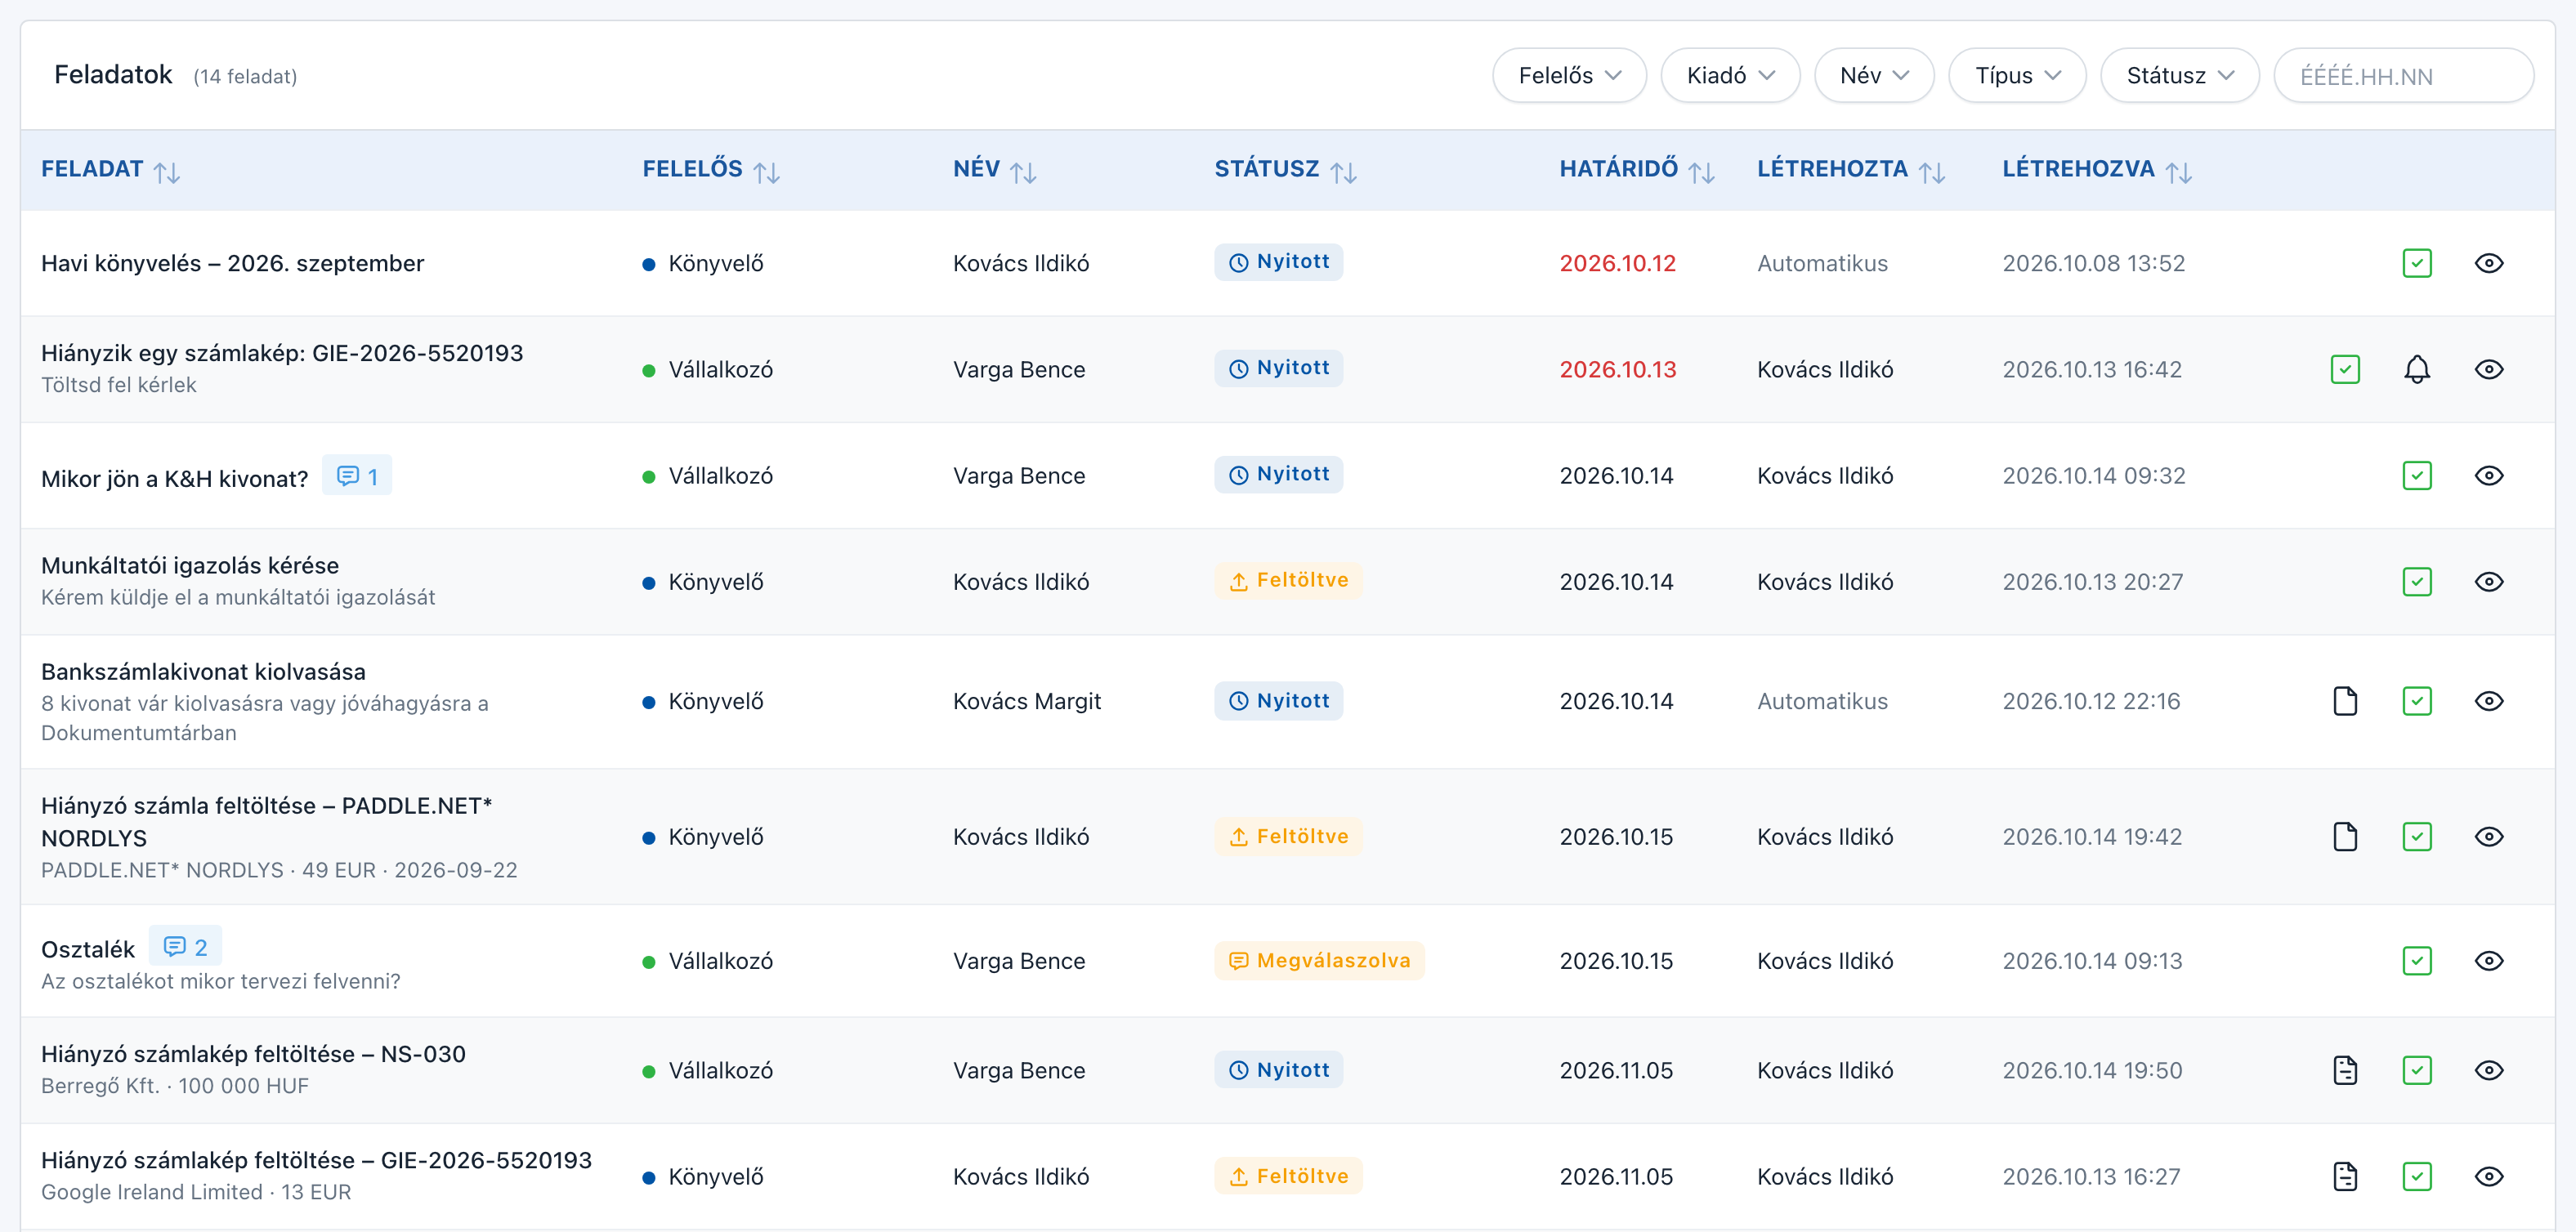Check off Mikor jön a K&H kivonat task
The width and height of the screenshot is (2576, 1232).
[2417, 476]
